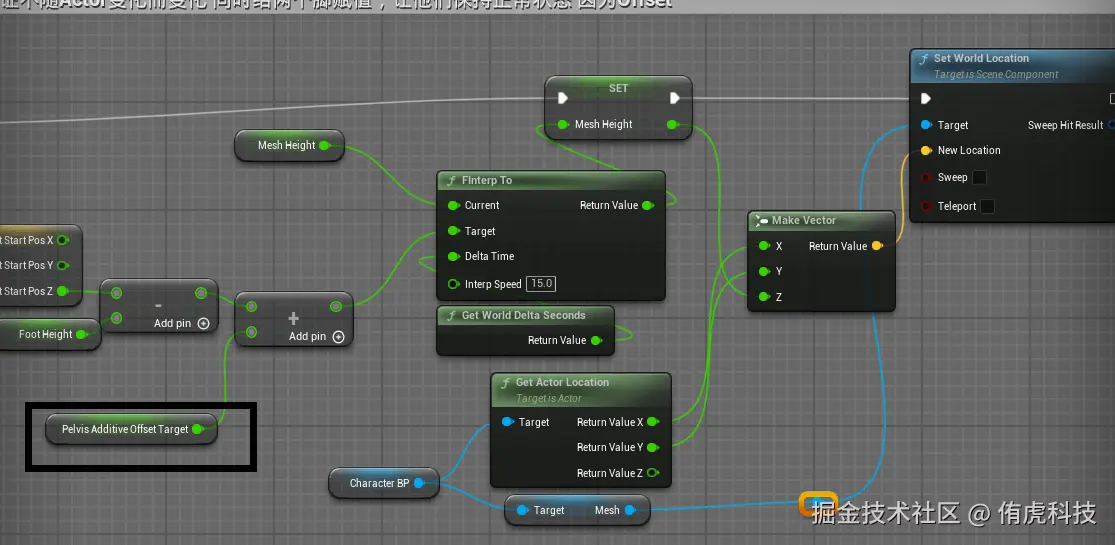This screenshot has width=1115, height=545.
Task: Click the Target pin on Set World Location
Action: [926, 125]
